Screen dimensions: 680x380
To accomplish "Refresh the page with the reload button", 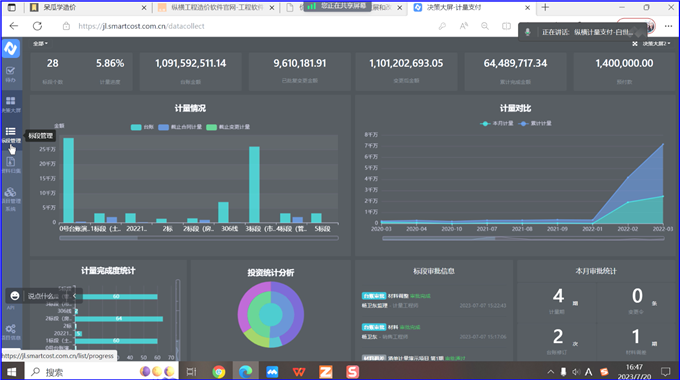I will point(38,26).
